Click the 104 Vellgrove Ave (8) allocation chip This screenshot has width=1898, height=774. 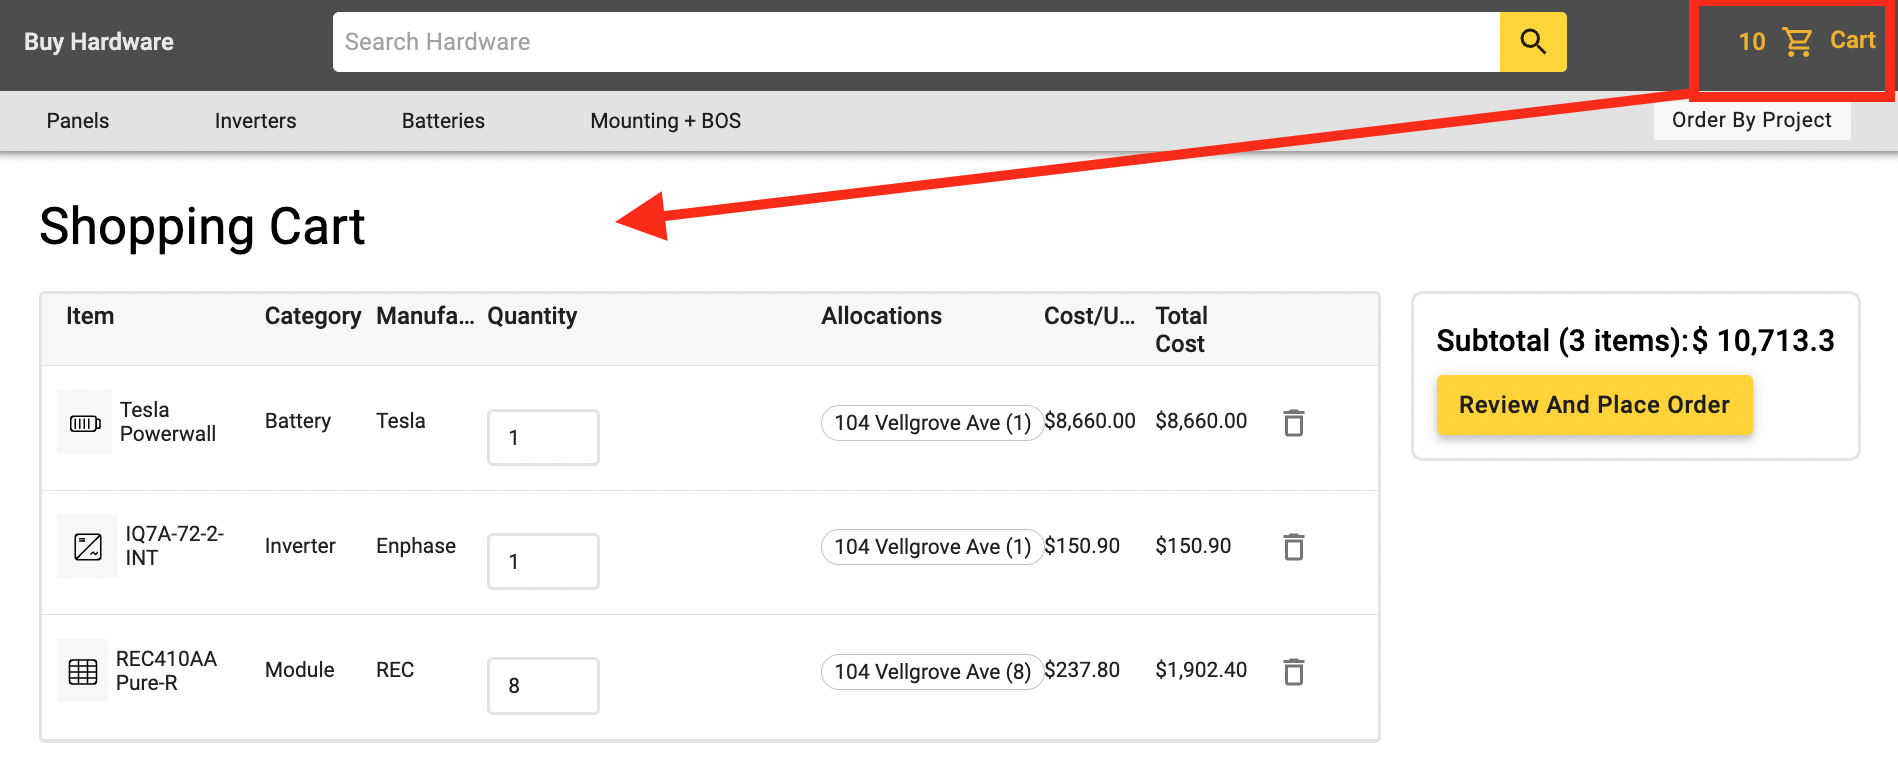click(932, 672)
